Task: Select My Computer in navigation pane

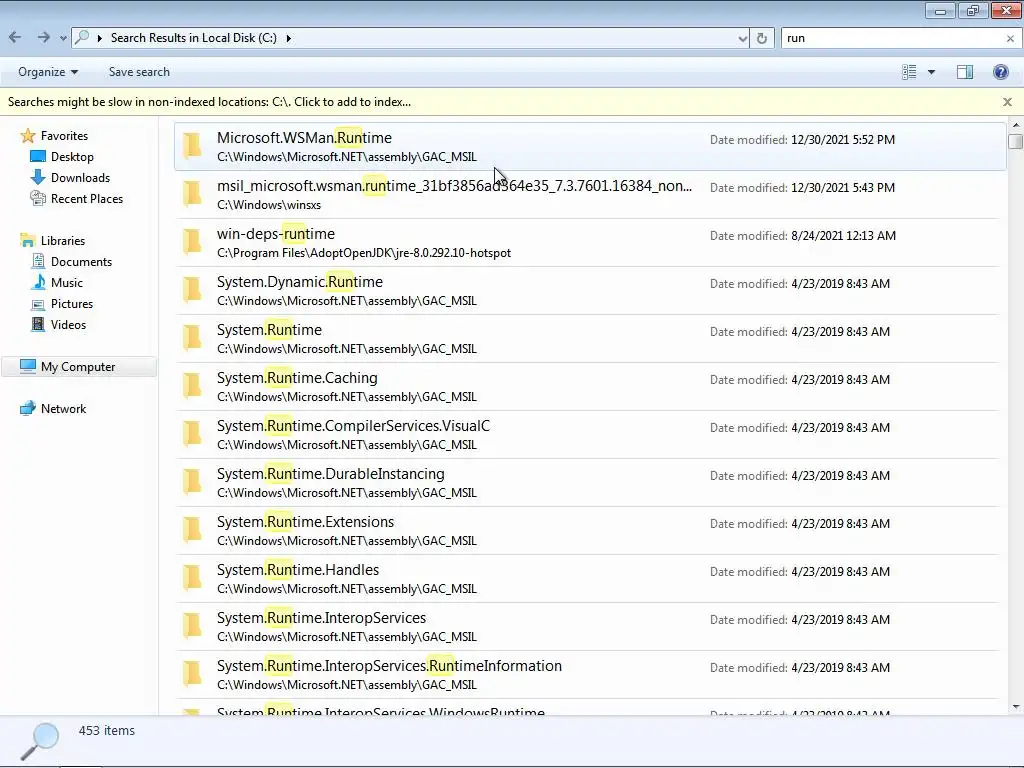Action: click(78, 367)
